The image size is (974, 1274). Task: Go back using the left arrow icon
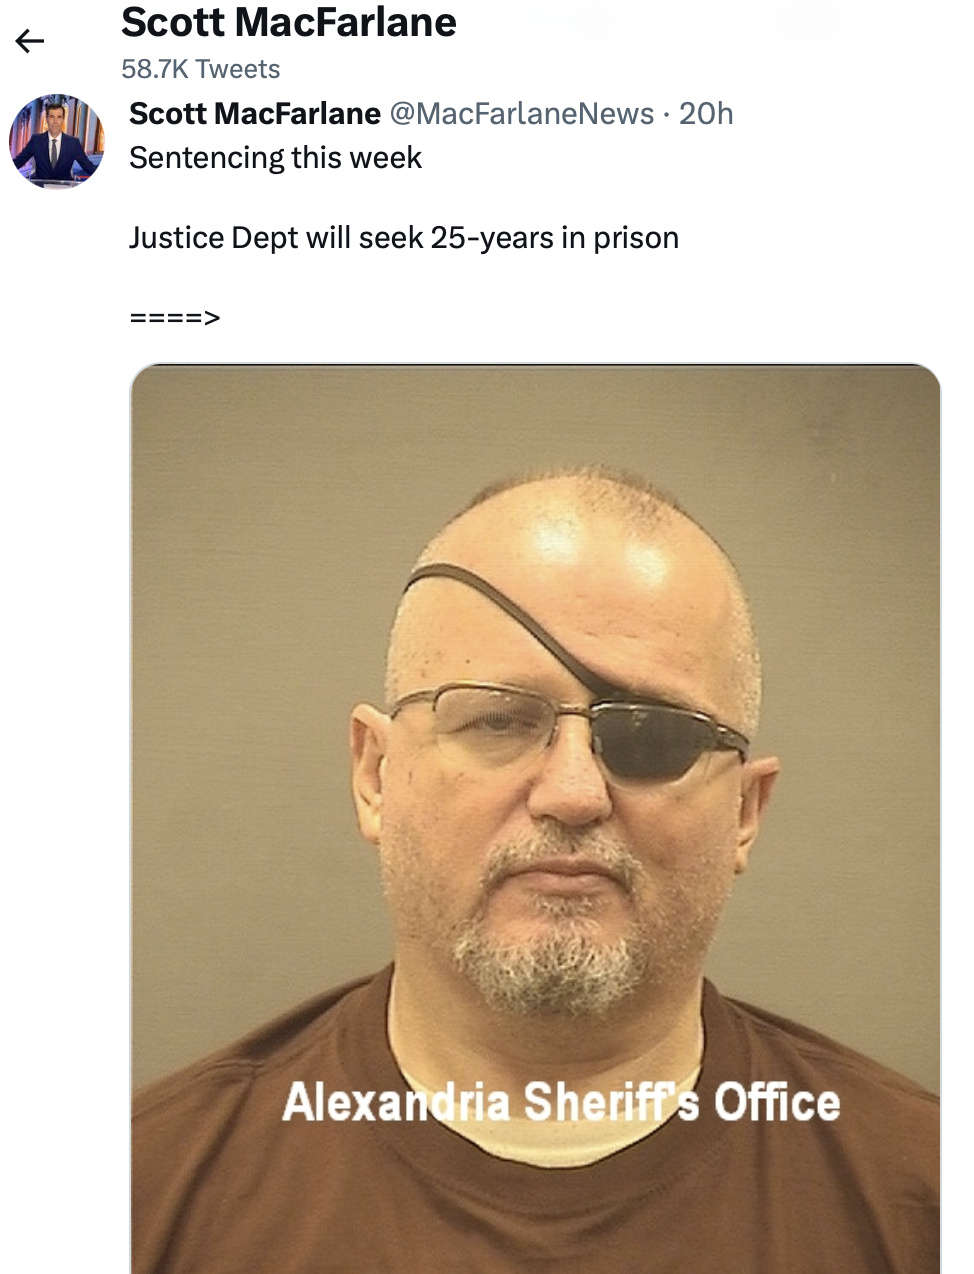30,41
